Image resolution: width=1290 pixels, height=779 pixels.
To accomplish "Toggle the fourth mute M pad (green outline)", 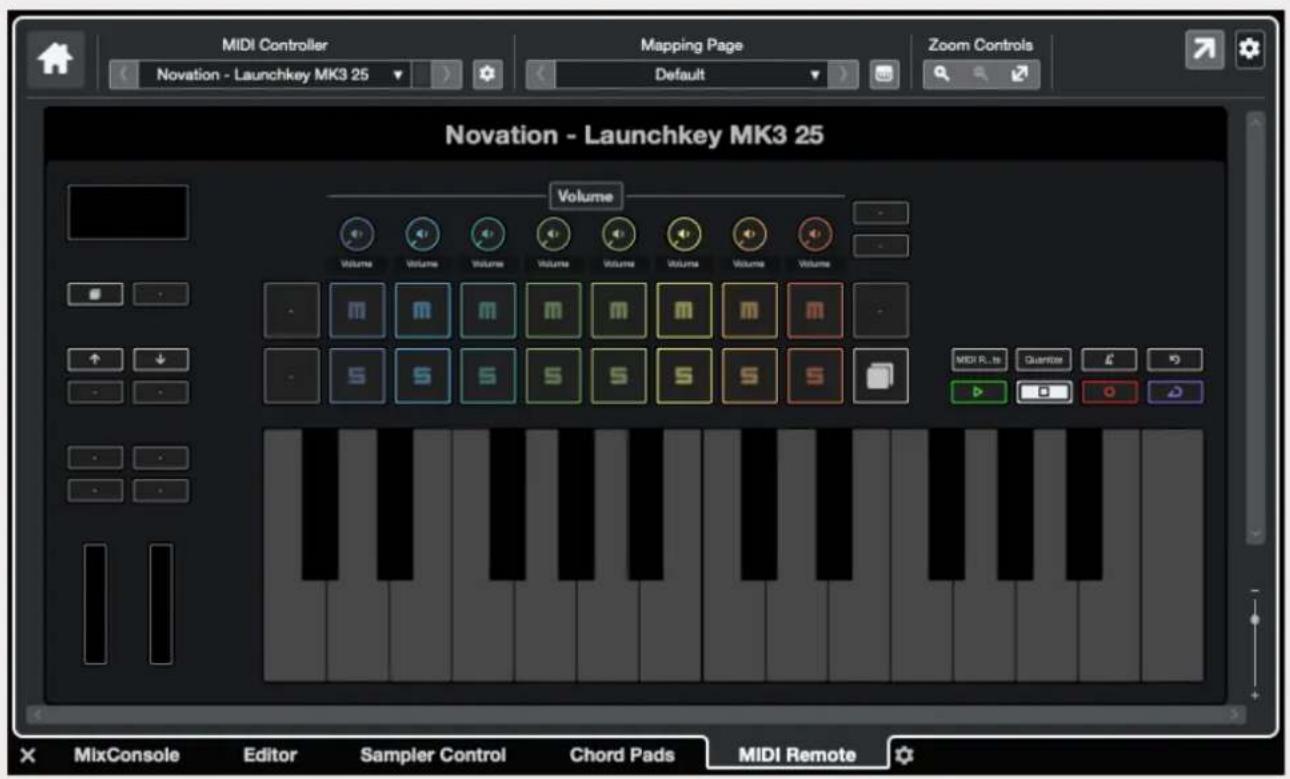I will 554,310.
